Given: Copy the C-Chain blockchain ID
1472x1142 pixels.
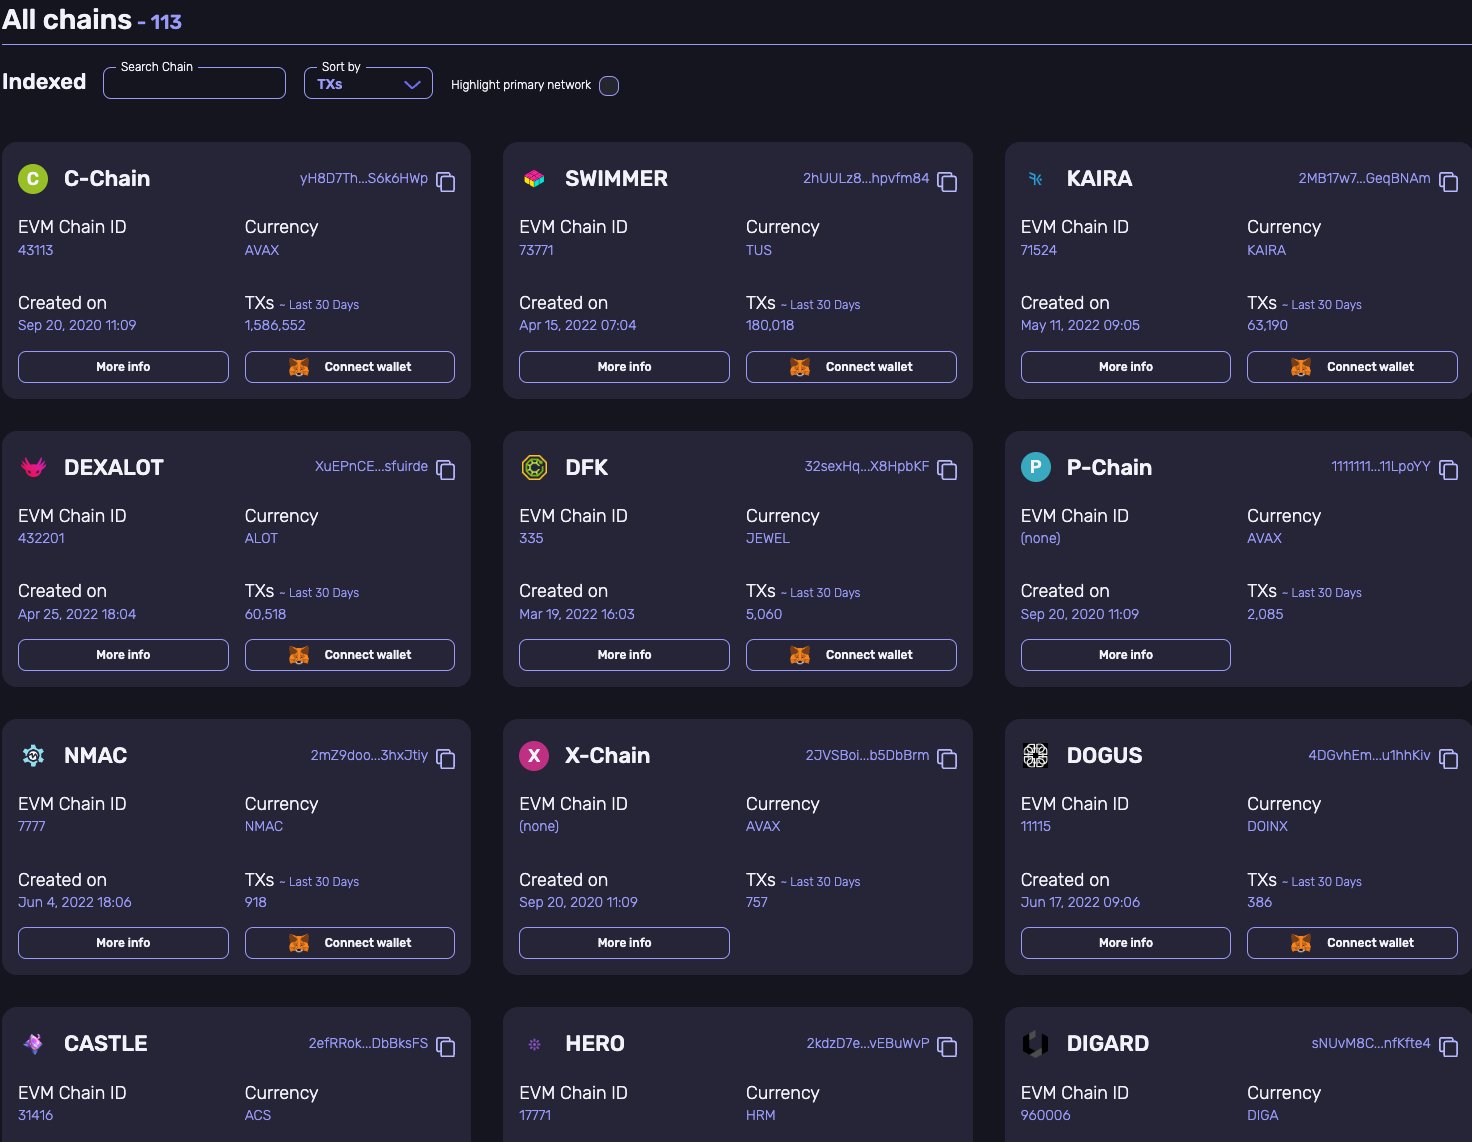Looking at the screenshot, I should (x=446, y=182).
